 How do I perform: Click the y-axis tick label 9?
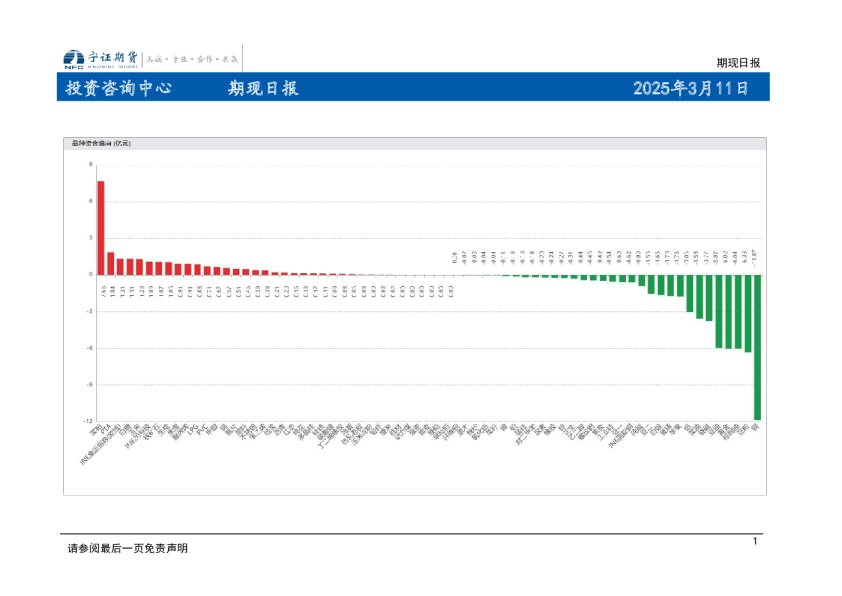pos(90,165)
